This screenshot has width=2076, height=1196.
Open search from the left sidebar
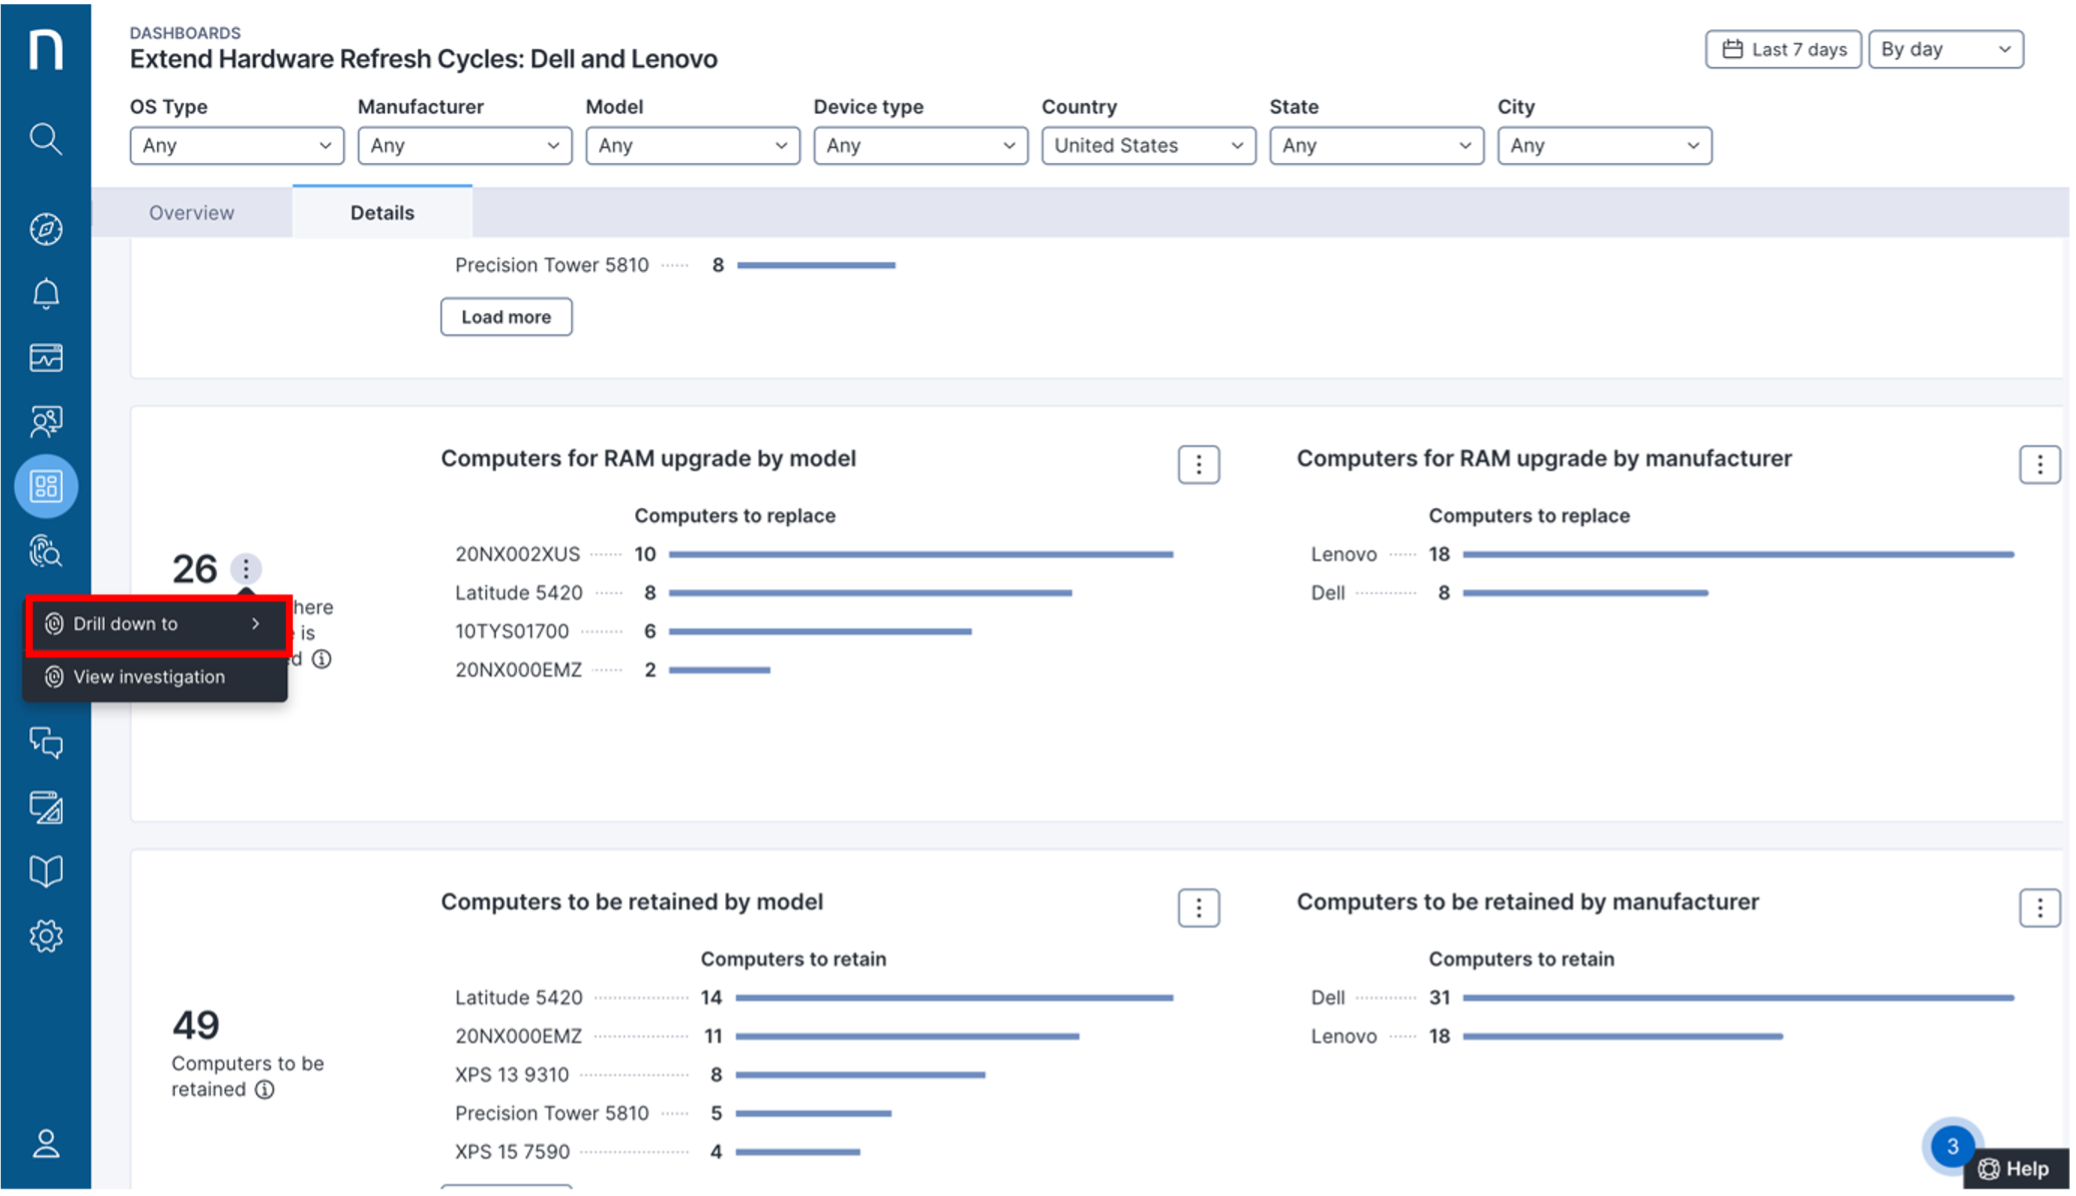pyautogui.click(x=45, y=140)
